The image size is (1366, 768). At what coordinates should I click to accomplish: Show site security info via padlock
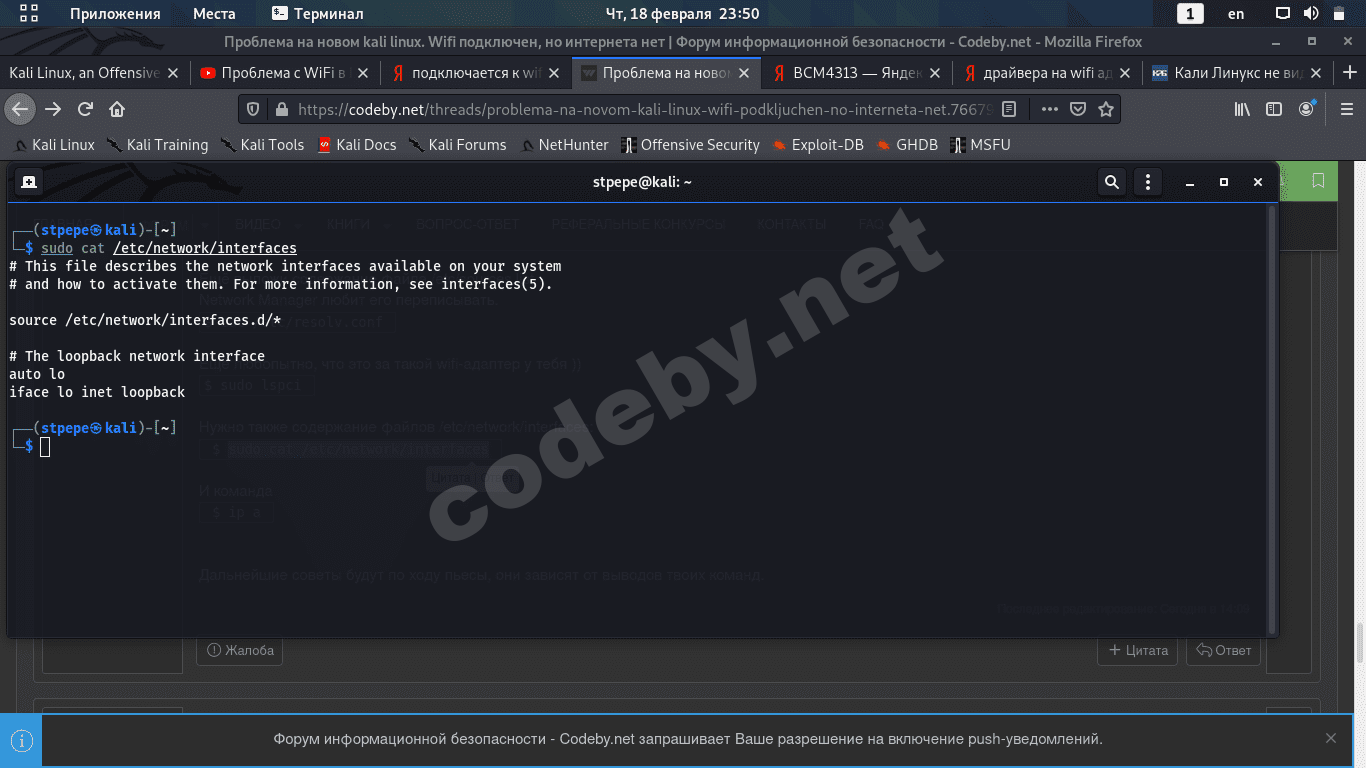[x=280, y=109]
